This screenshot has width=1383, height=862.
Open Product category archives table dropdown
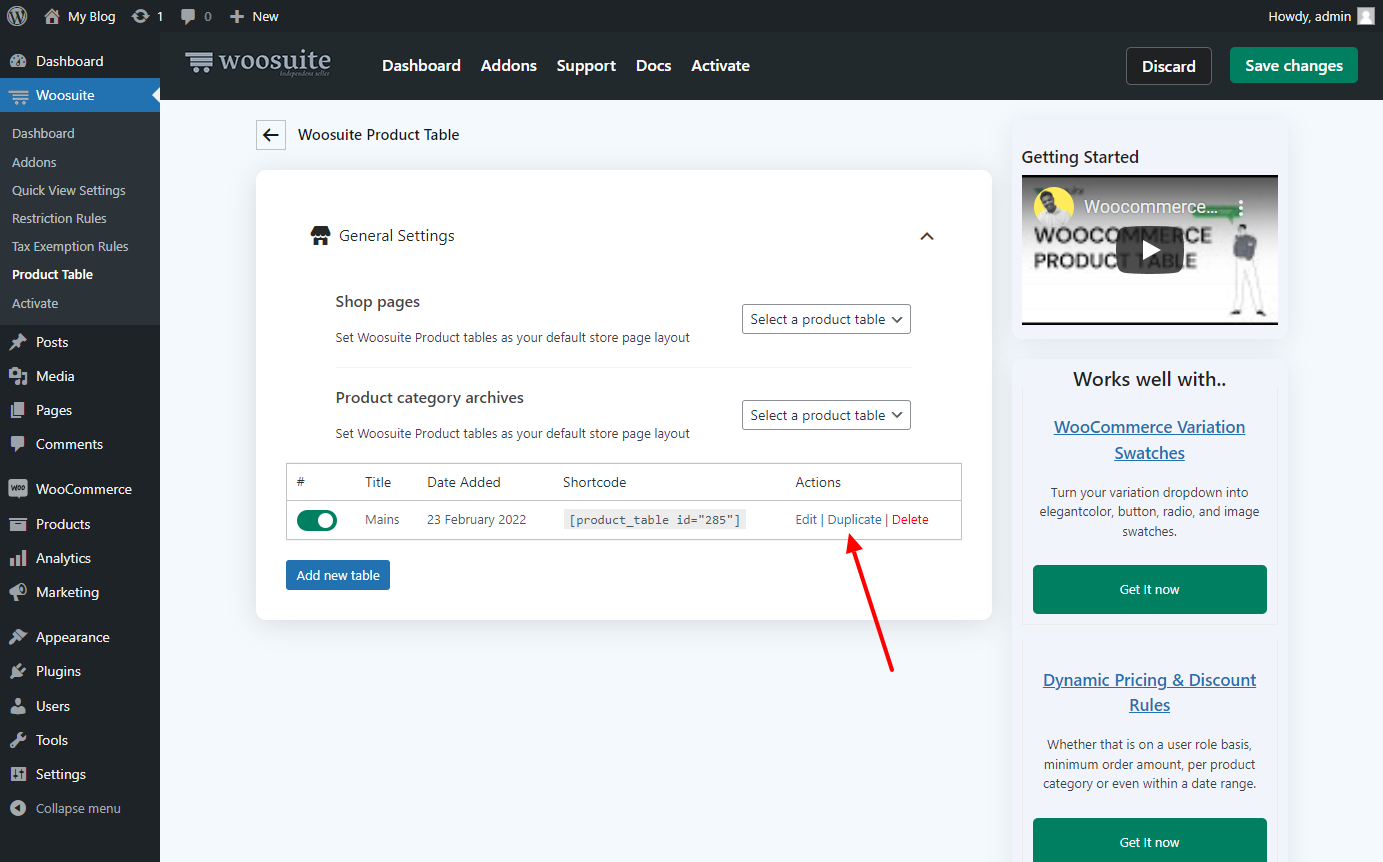[826, 415]
